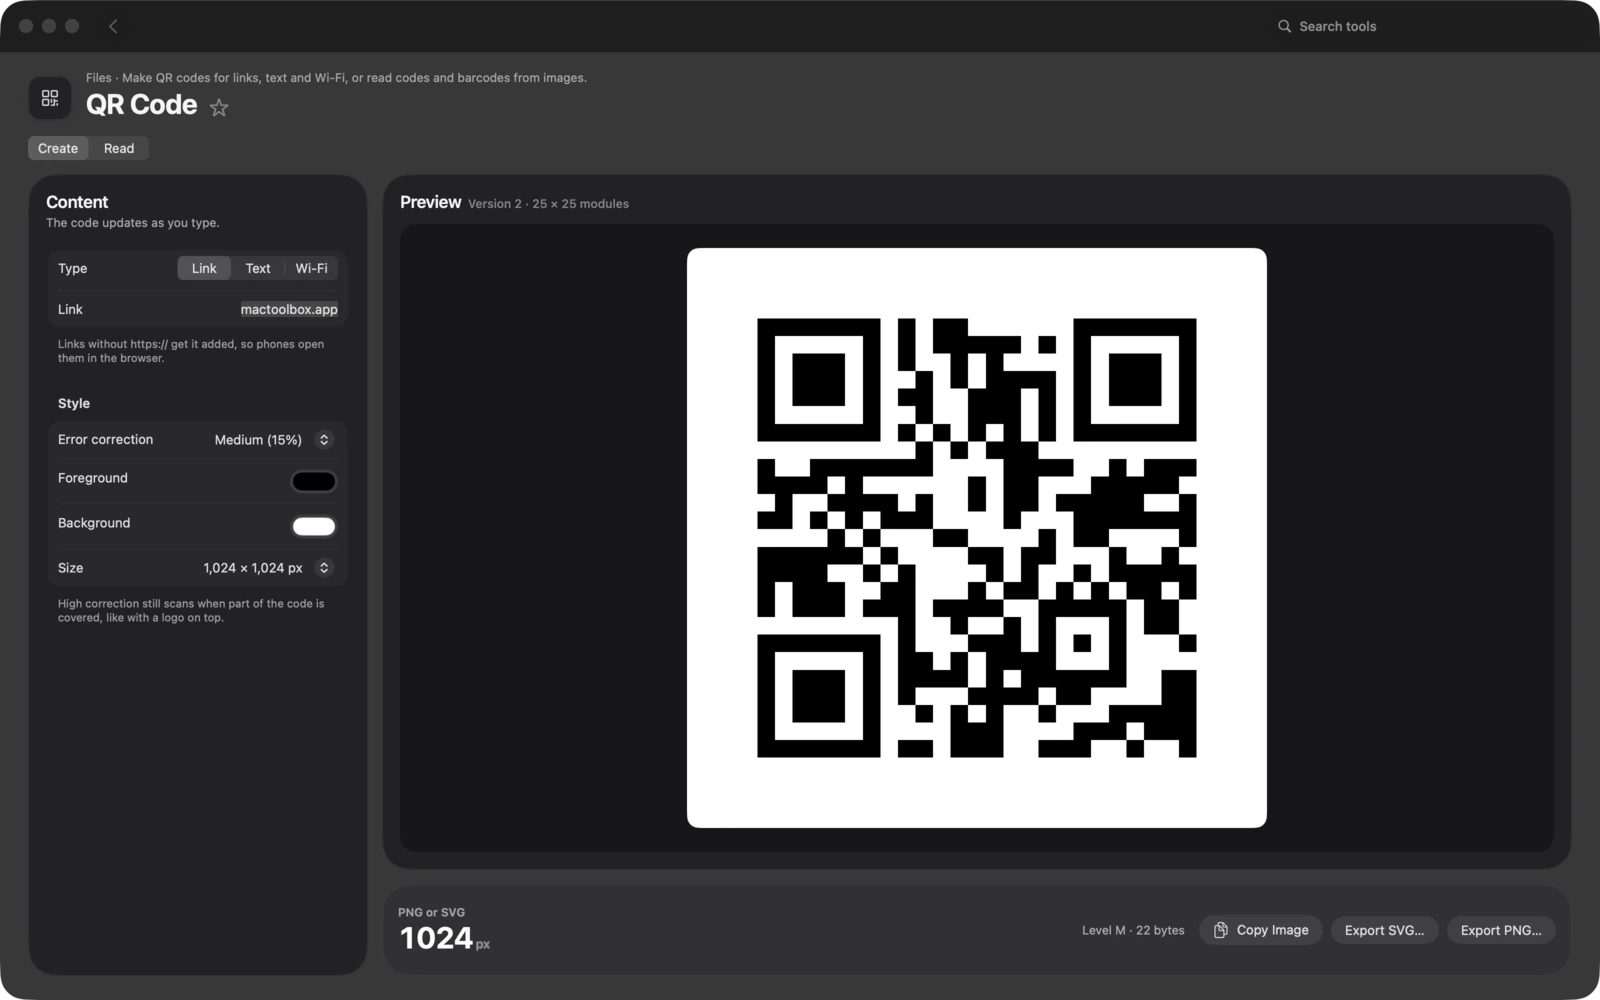The width and height of the screenshot is (1600, 1000).
Task: Click the "PNG or SVG" label
Action: point(431,912)
